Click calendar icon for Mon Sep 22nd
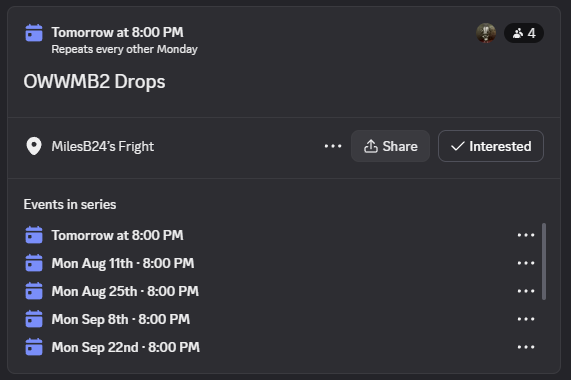571x380 pixels. [x=34, y=347]
